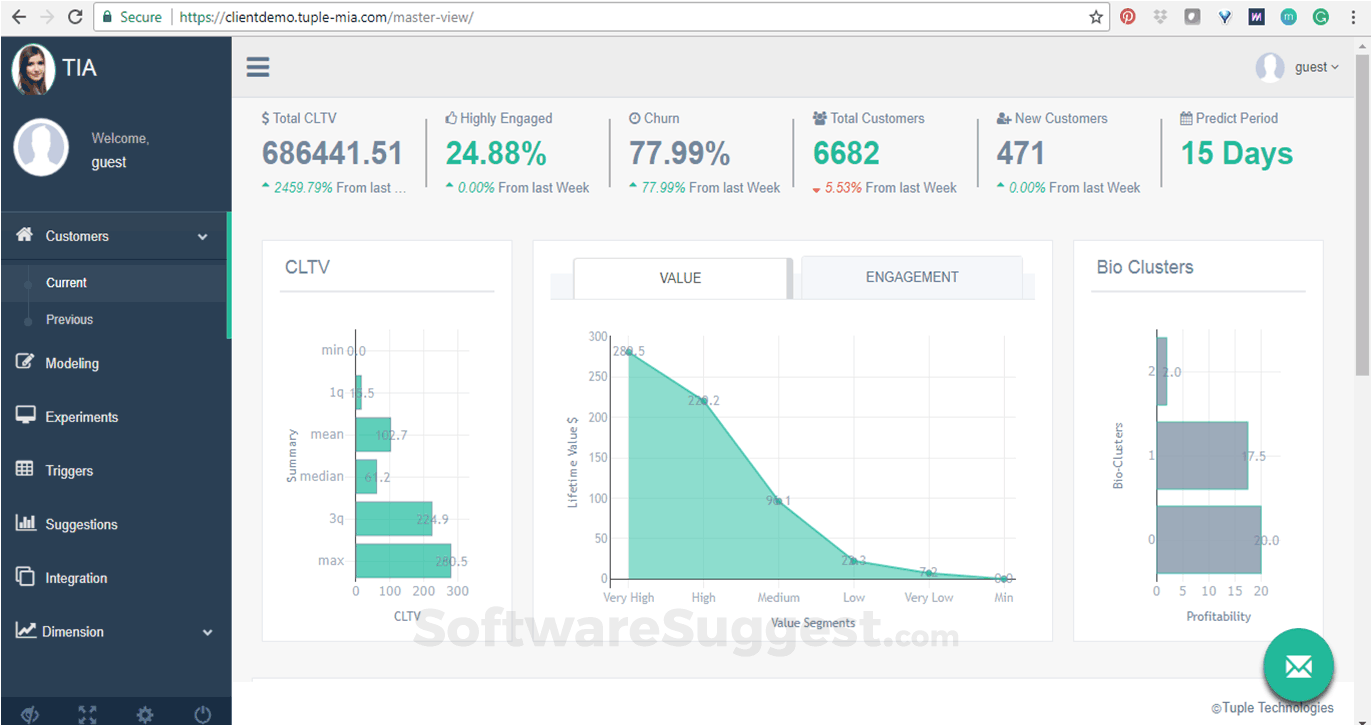Open the floating envelope contact button

[x=1299, y=666]
